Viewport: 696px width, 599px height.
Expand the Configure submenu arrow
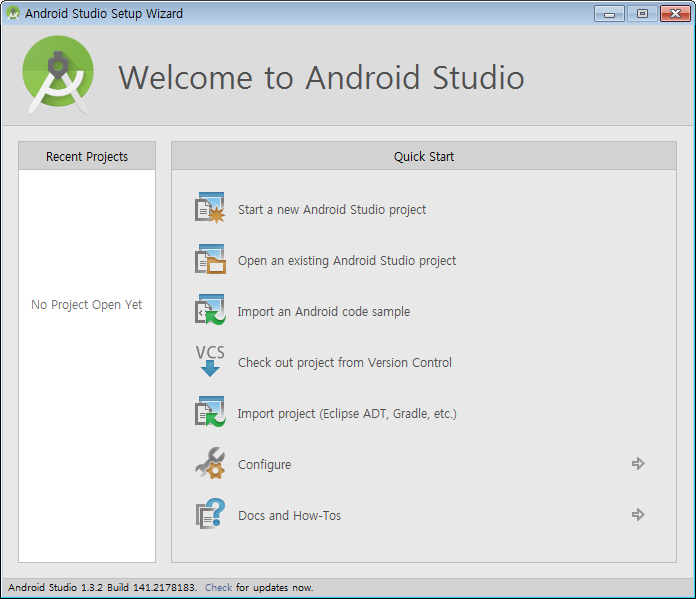(x=638, y=464)
